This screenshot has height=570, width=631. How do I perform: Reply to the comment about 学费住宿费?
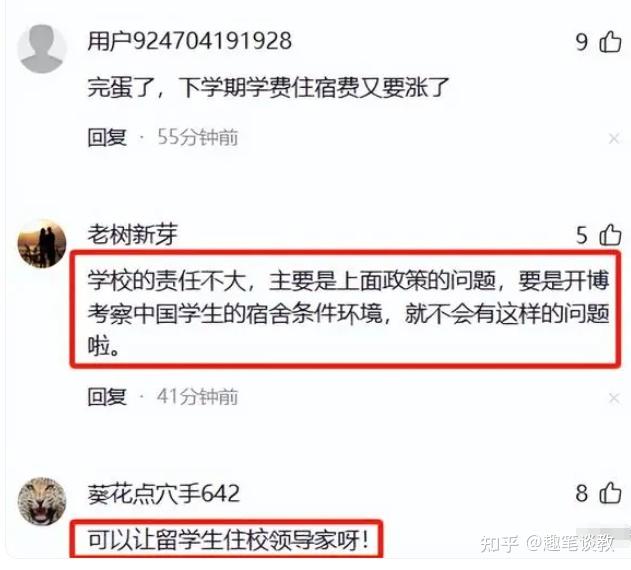[107, 137]
